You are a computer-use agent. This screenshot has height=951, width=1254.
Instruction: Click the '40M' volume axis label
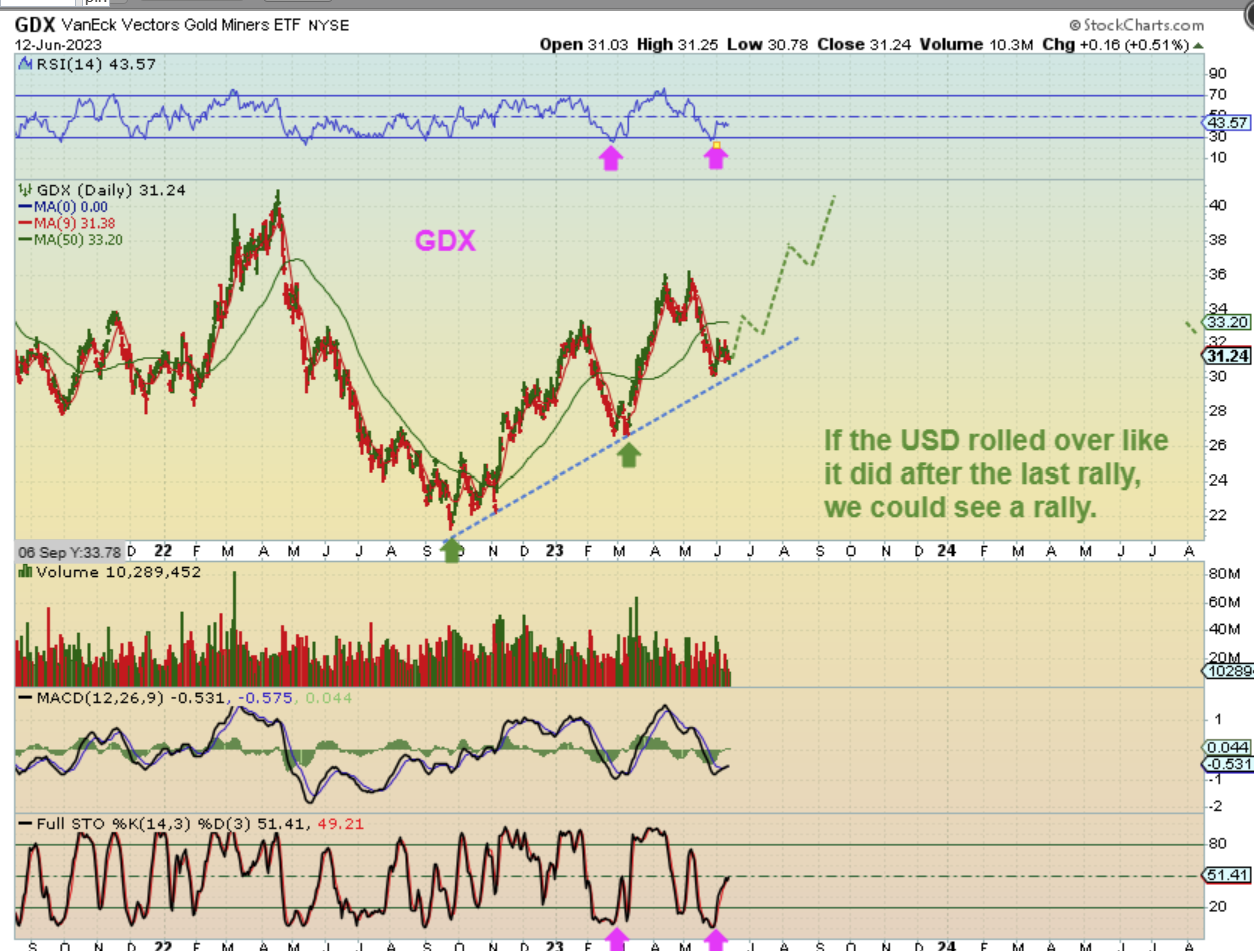pos(1223,630)
